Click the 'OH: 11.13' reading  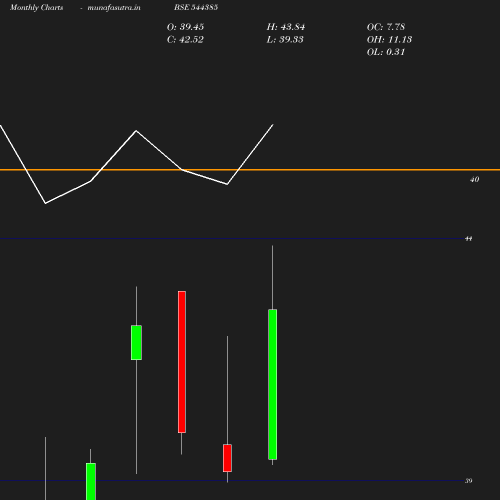point(389,39)
